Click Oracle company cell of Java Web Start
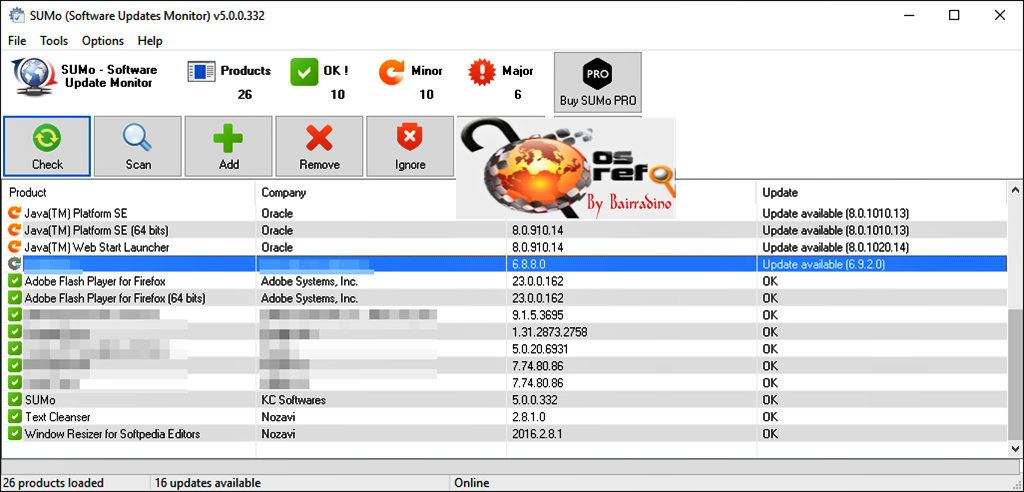 [x=277, y=247]
